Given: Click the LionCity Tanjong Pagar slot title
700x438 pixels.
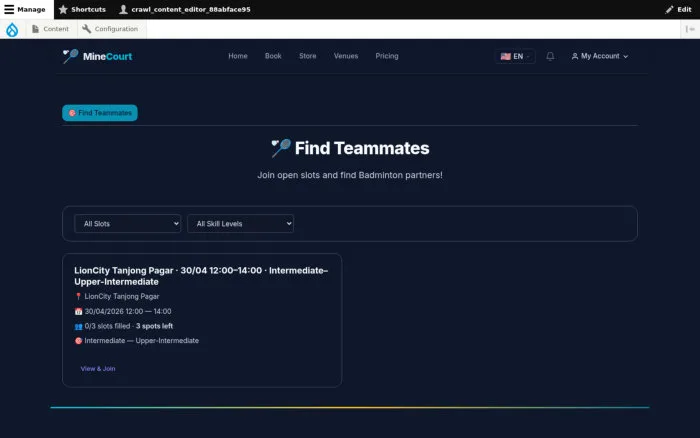Looking at the screenshot, I should 201,276.
